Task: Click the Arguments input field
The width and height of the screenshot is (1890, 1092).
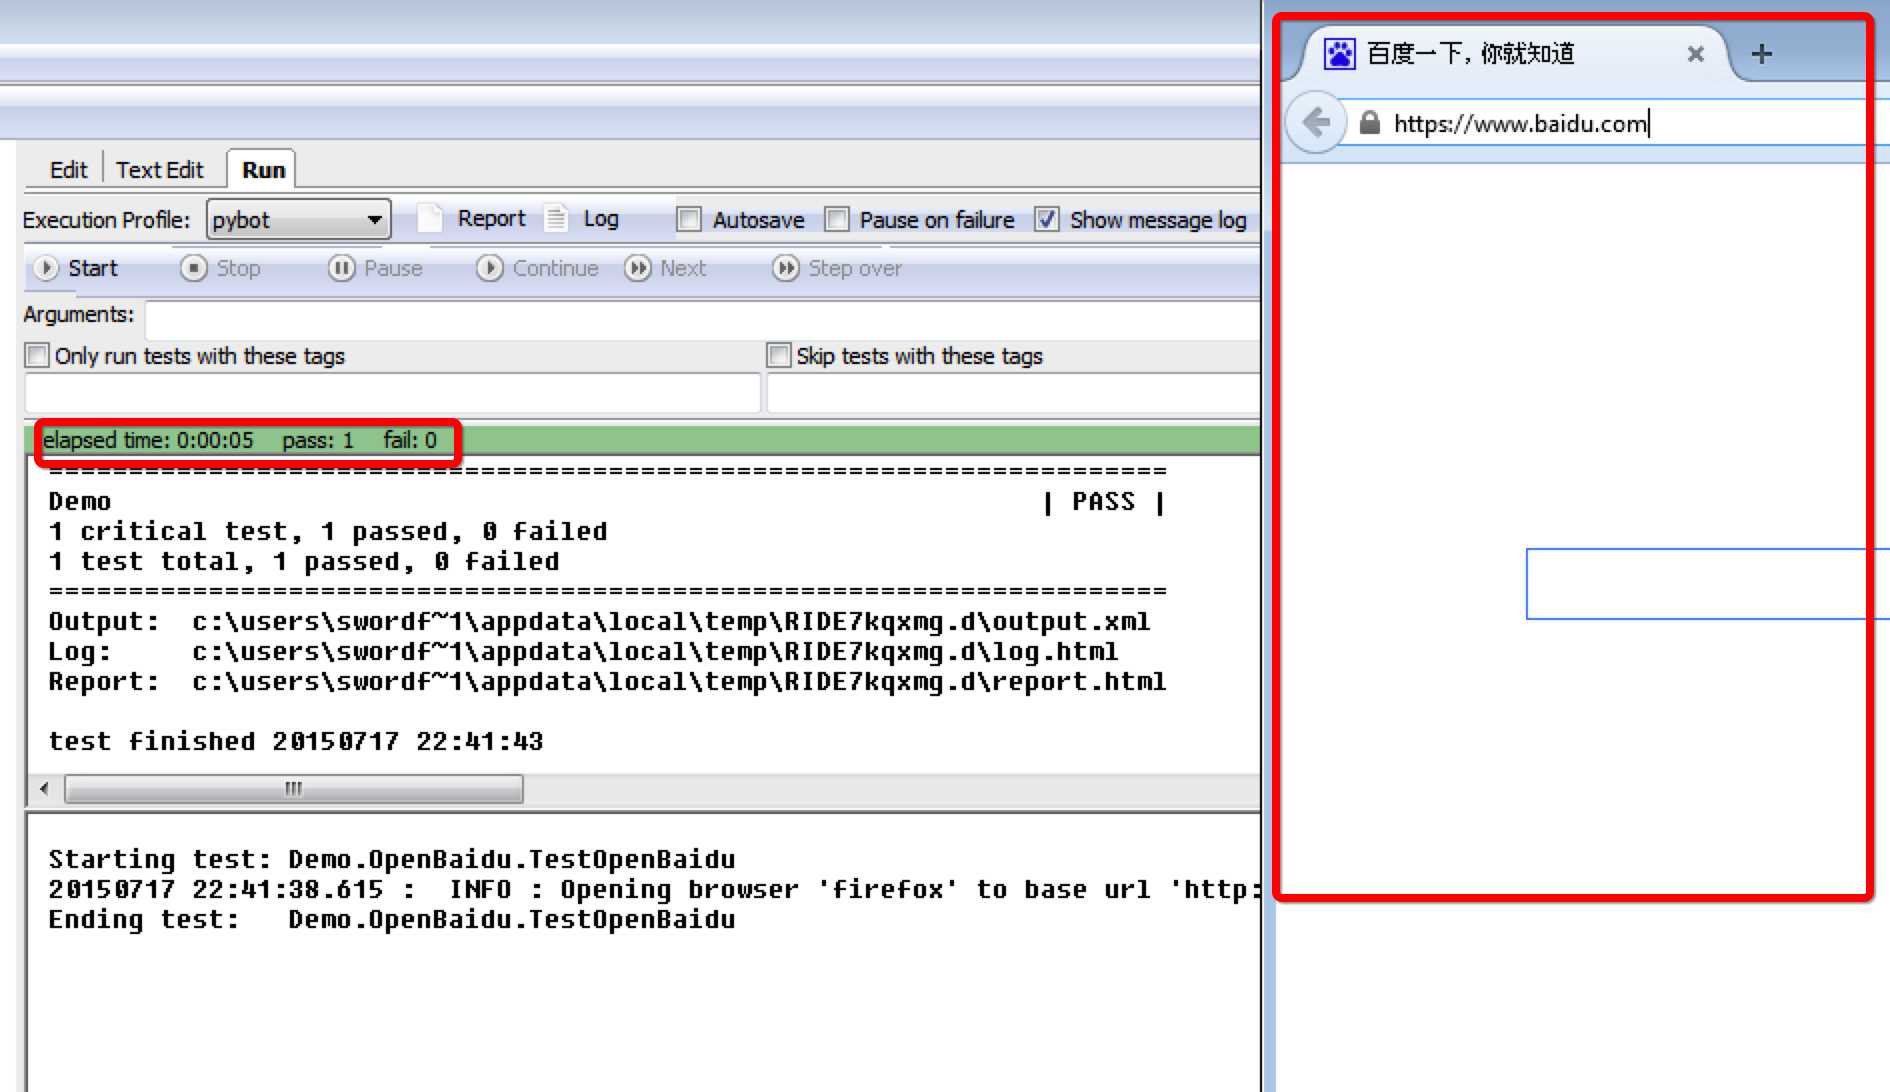Action: pyautogui.click(x=702, y=321)
